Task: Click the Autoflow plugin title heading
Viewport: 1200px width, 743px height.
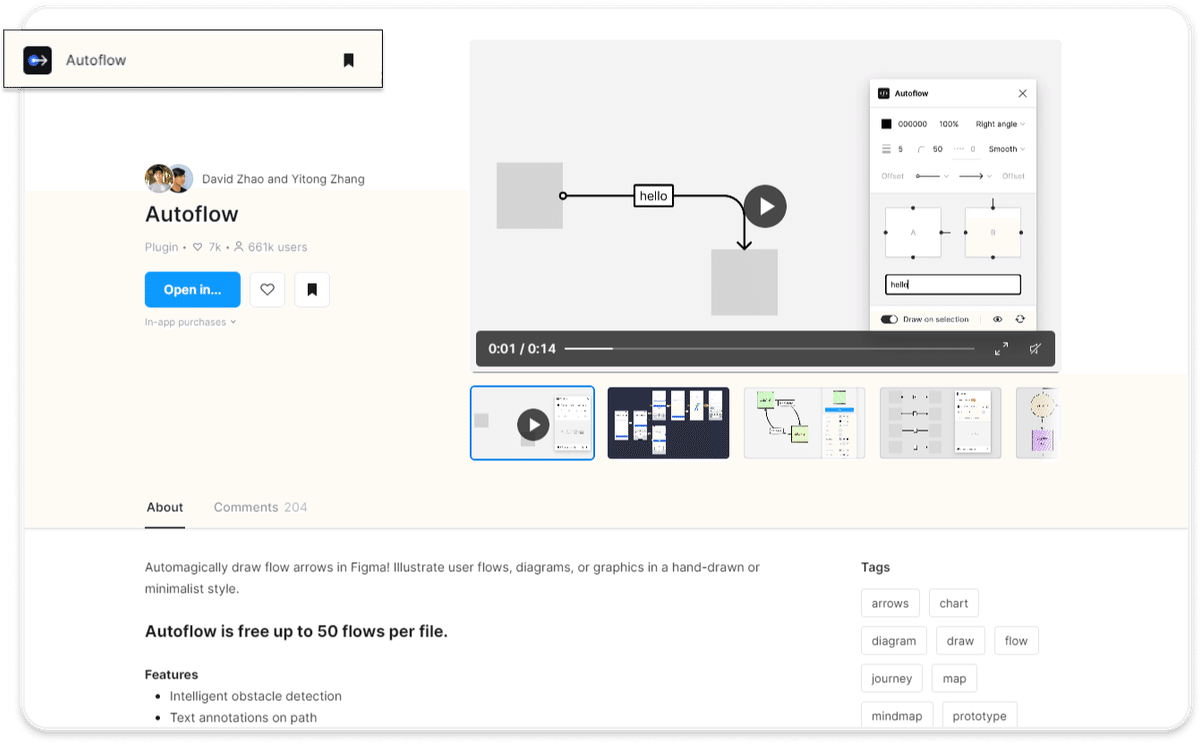Action: click(192, 214)
